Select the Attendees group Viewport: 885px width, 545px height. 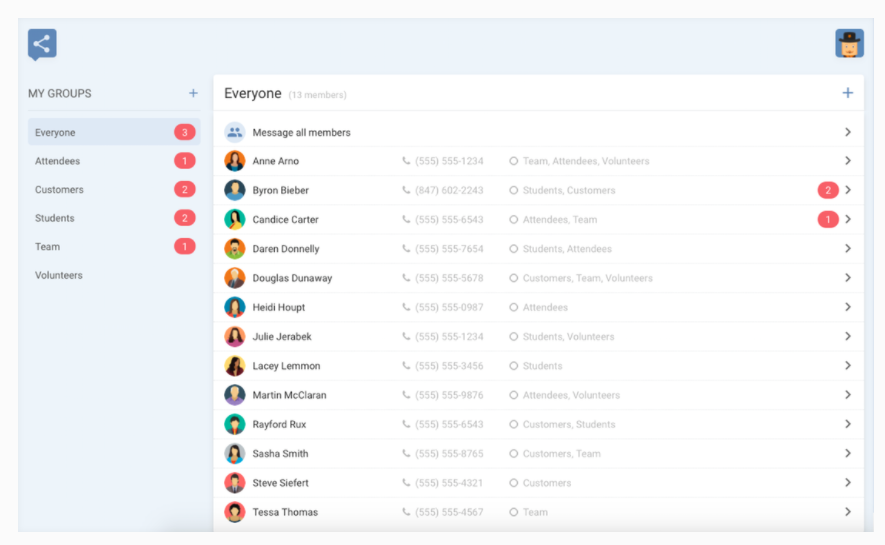(x=114, y=161)
